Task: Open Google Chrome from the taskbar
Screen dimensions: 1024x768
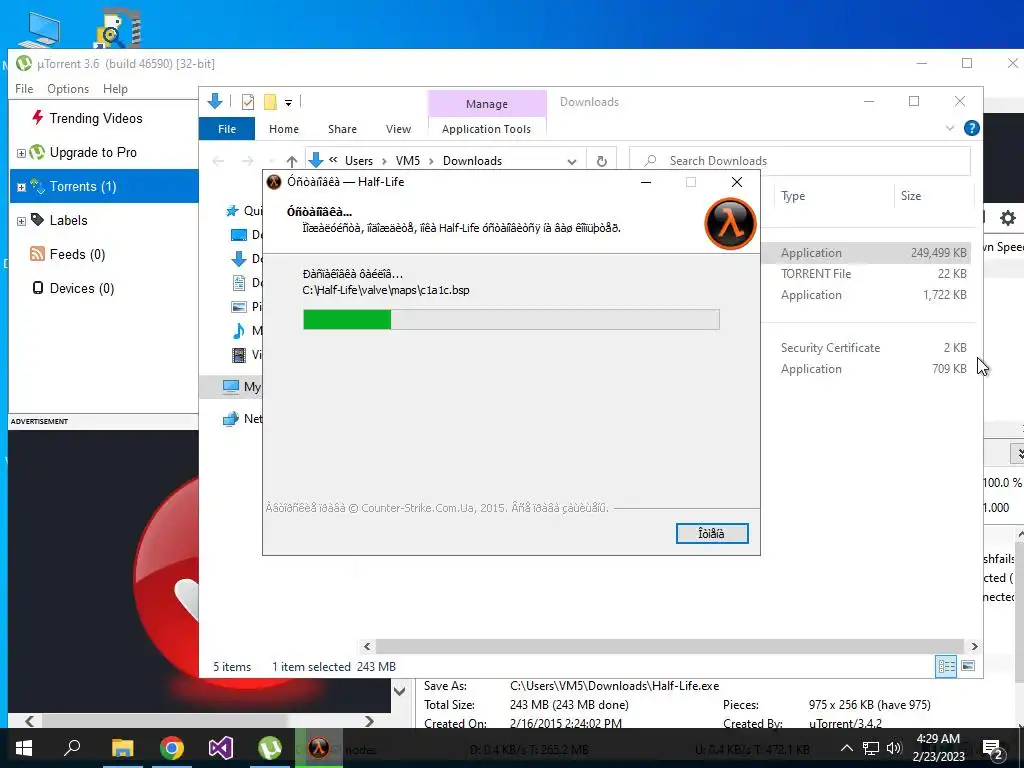Action: 172,748
